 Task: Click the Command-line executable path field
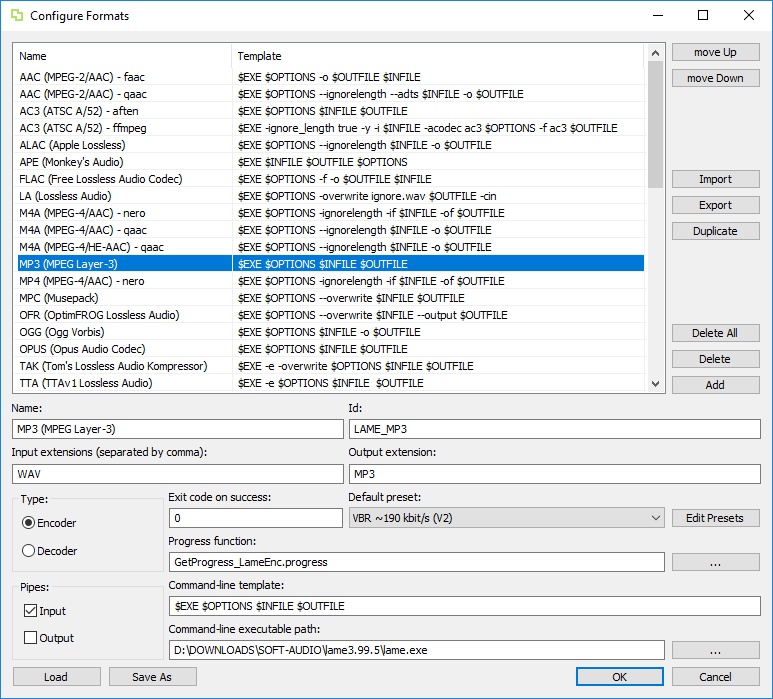point(417,650)
